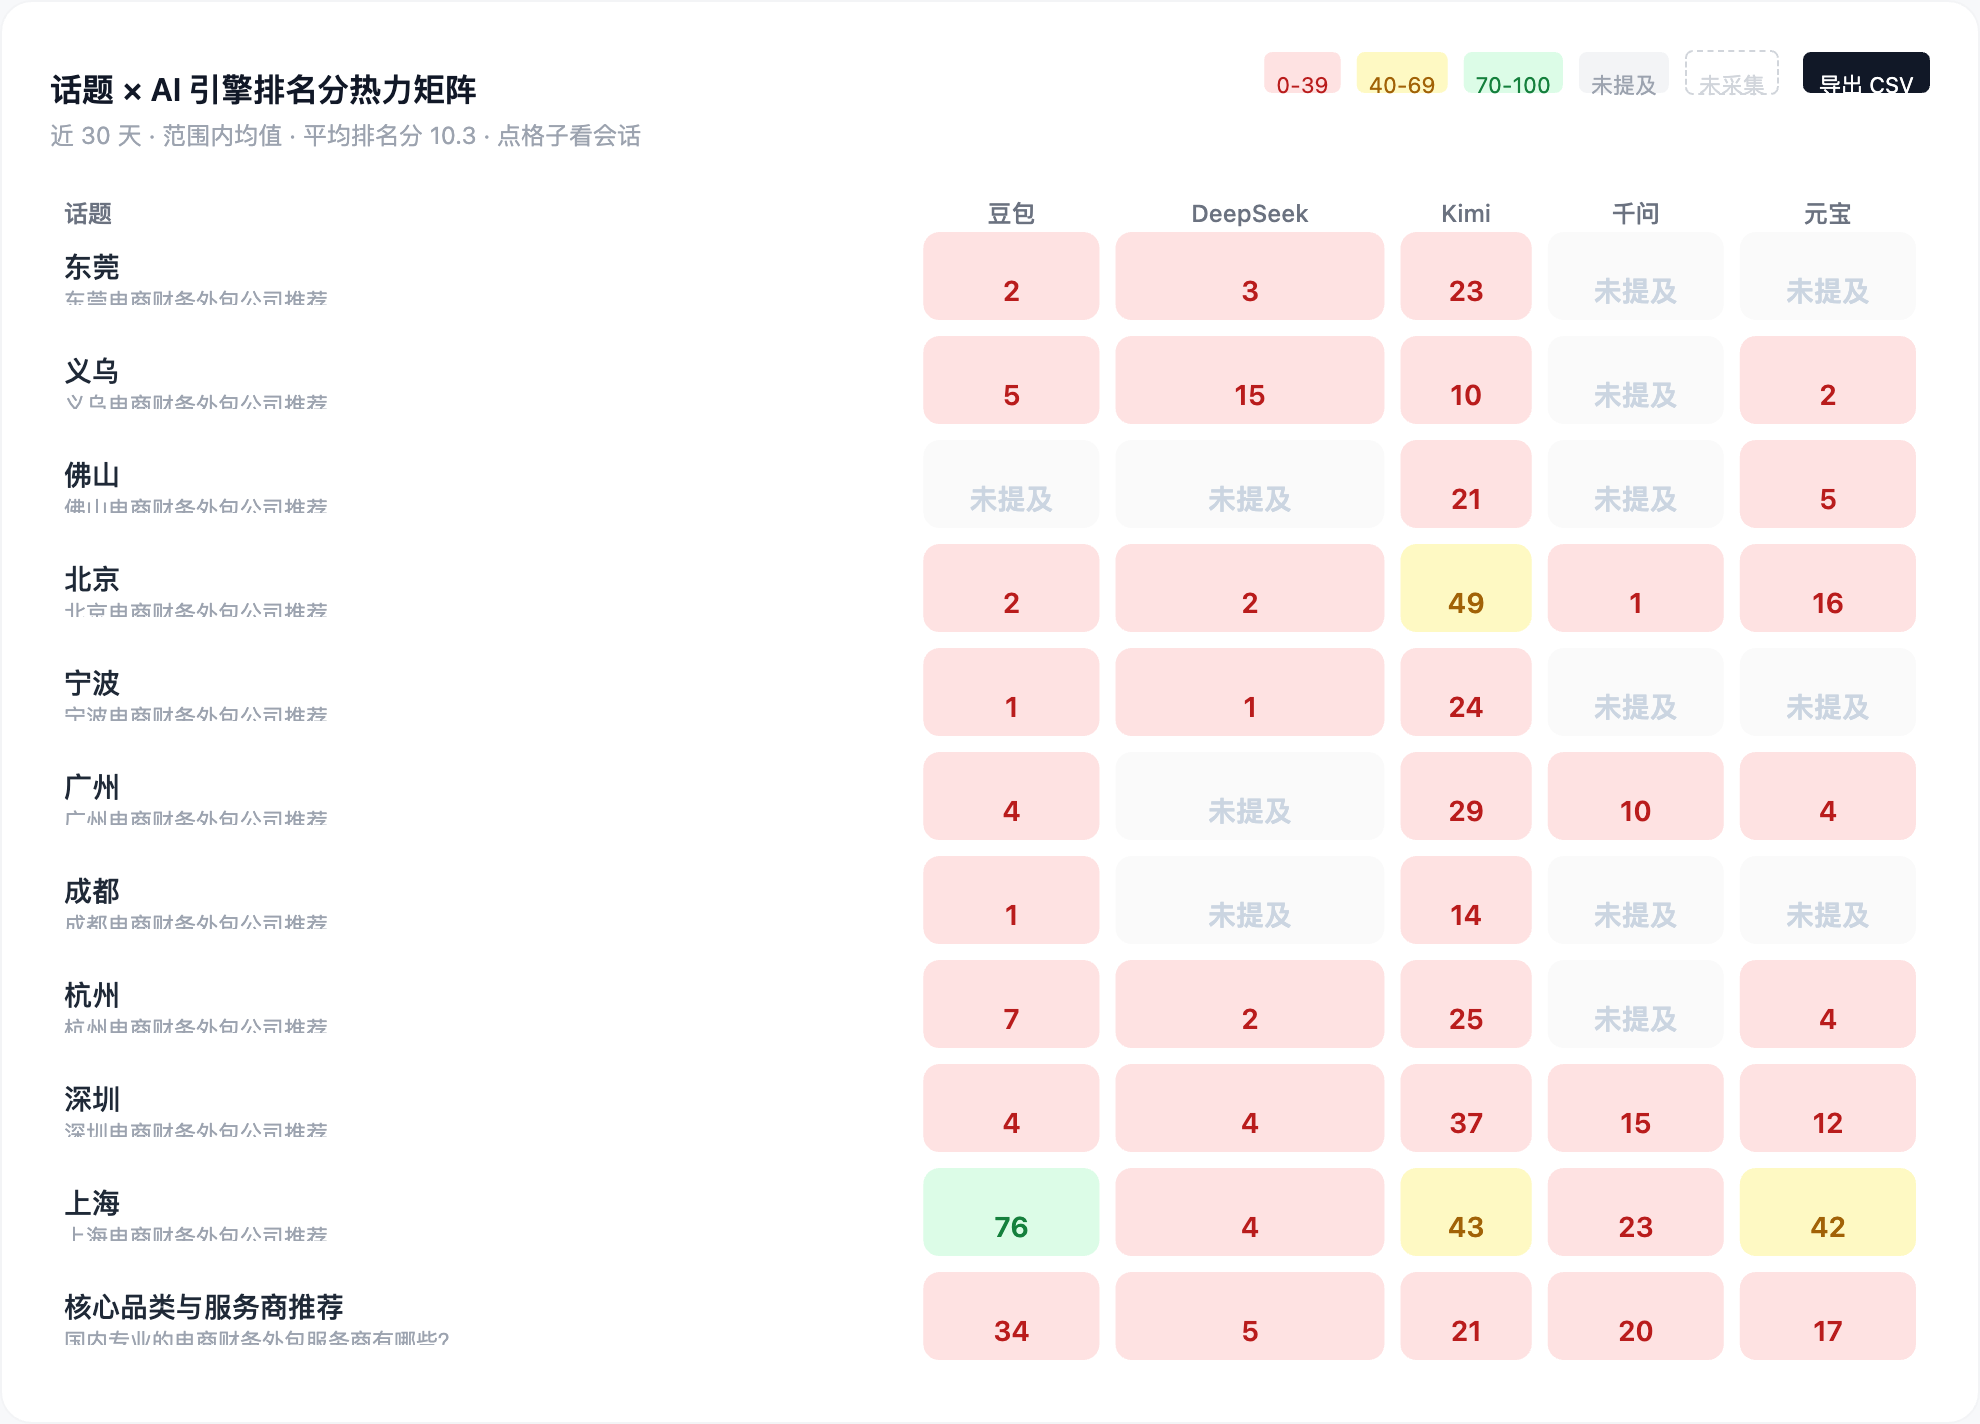Open the 北京 元宝 cell showing 16

point(1827,588)
